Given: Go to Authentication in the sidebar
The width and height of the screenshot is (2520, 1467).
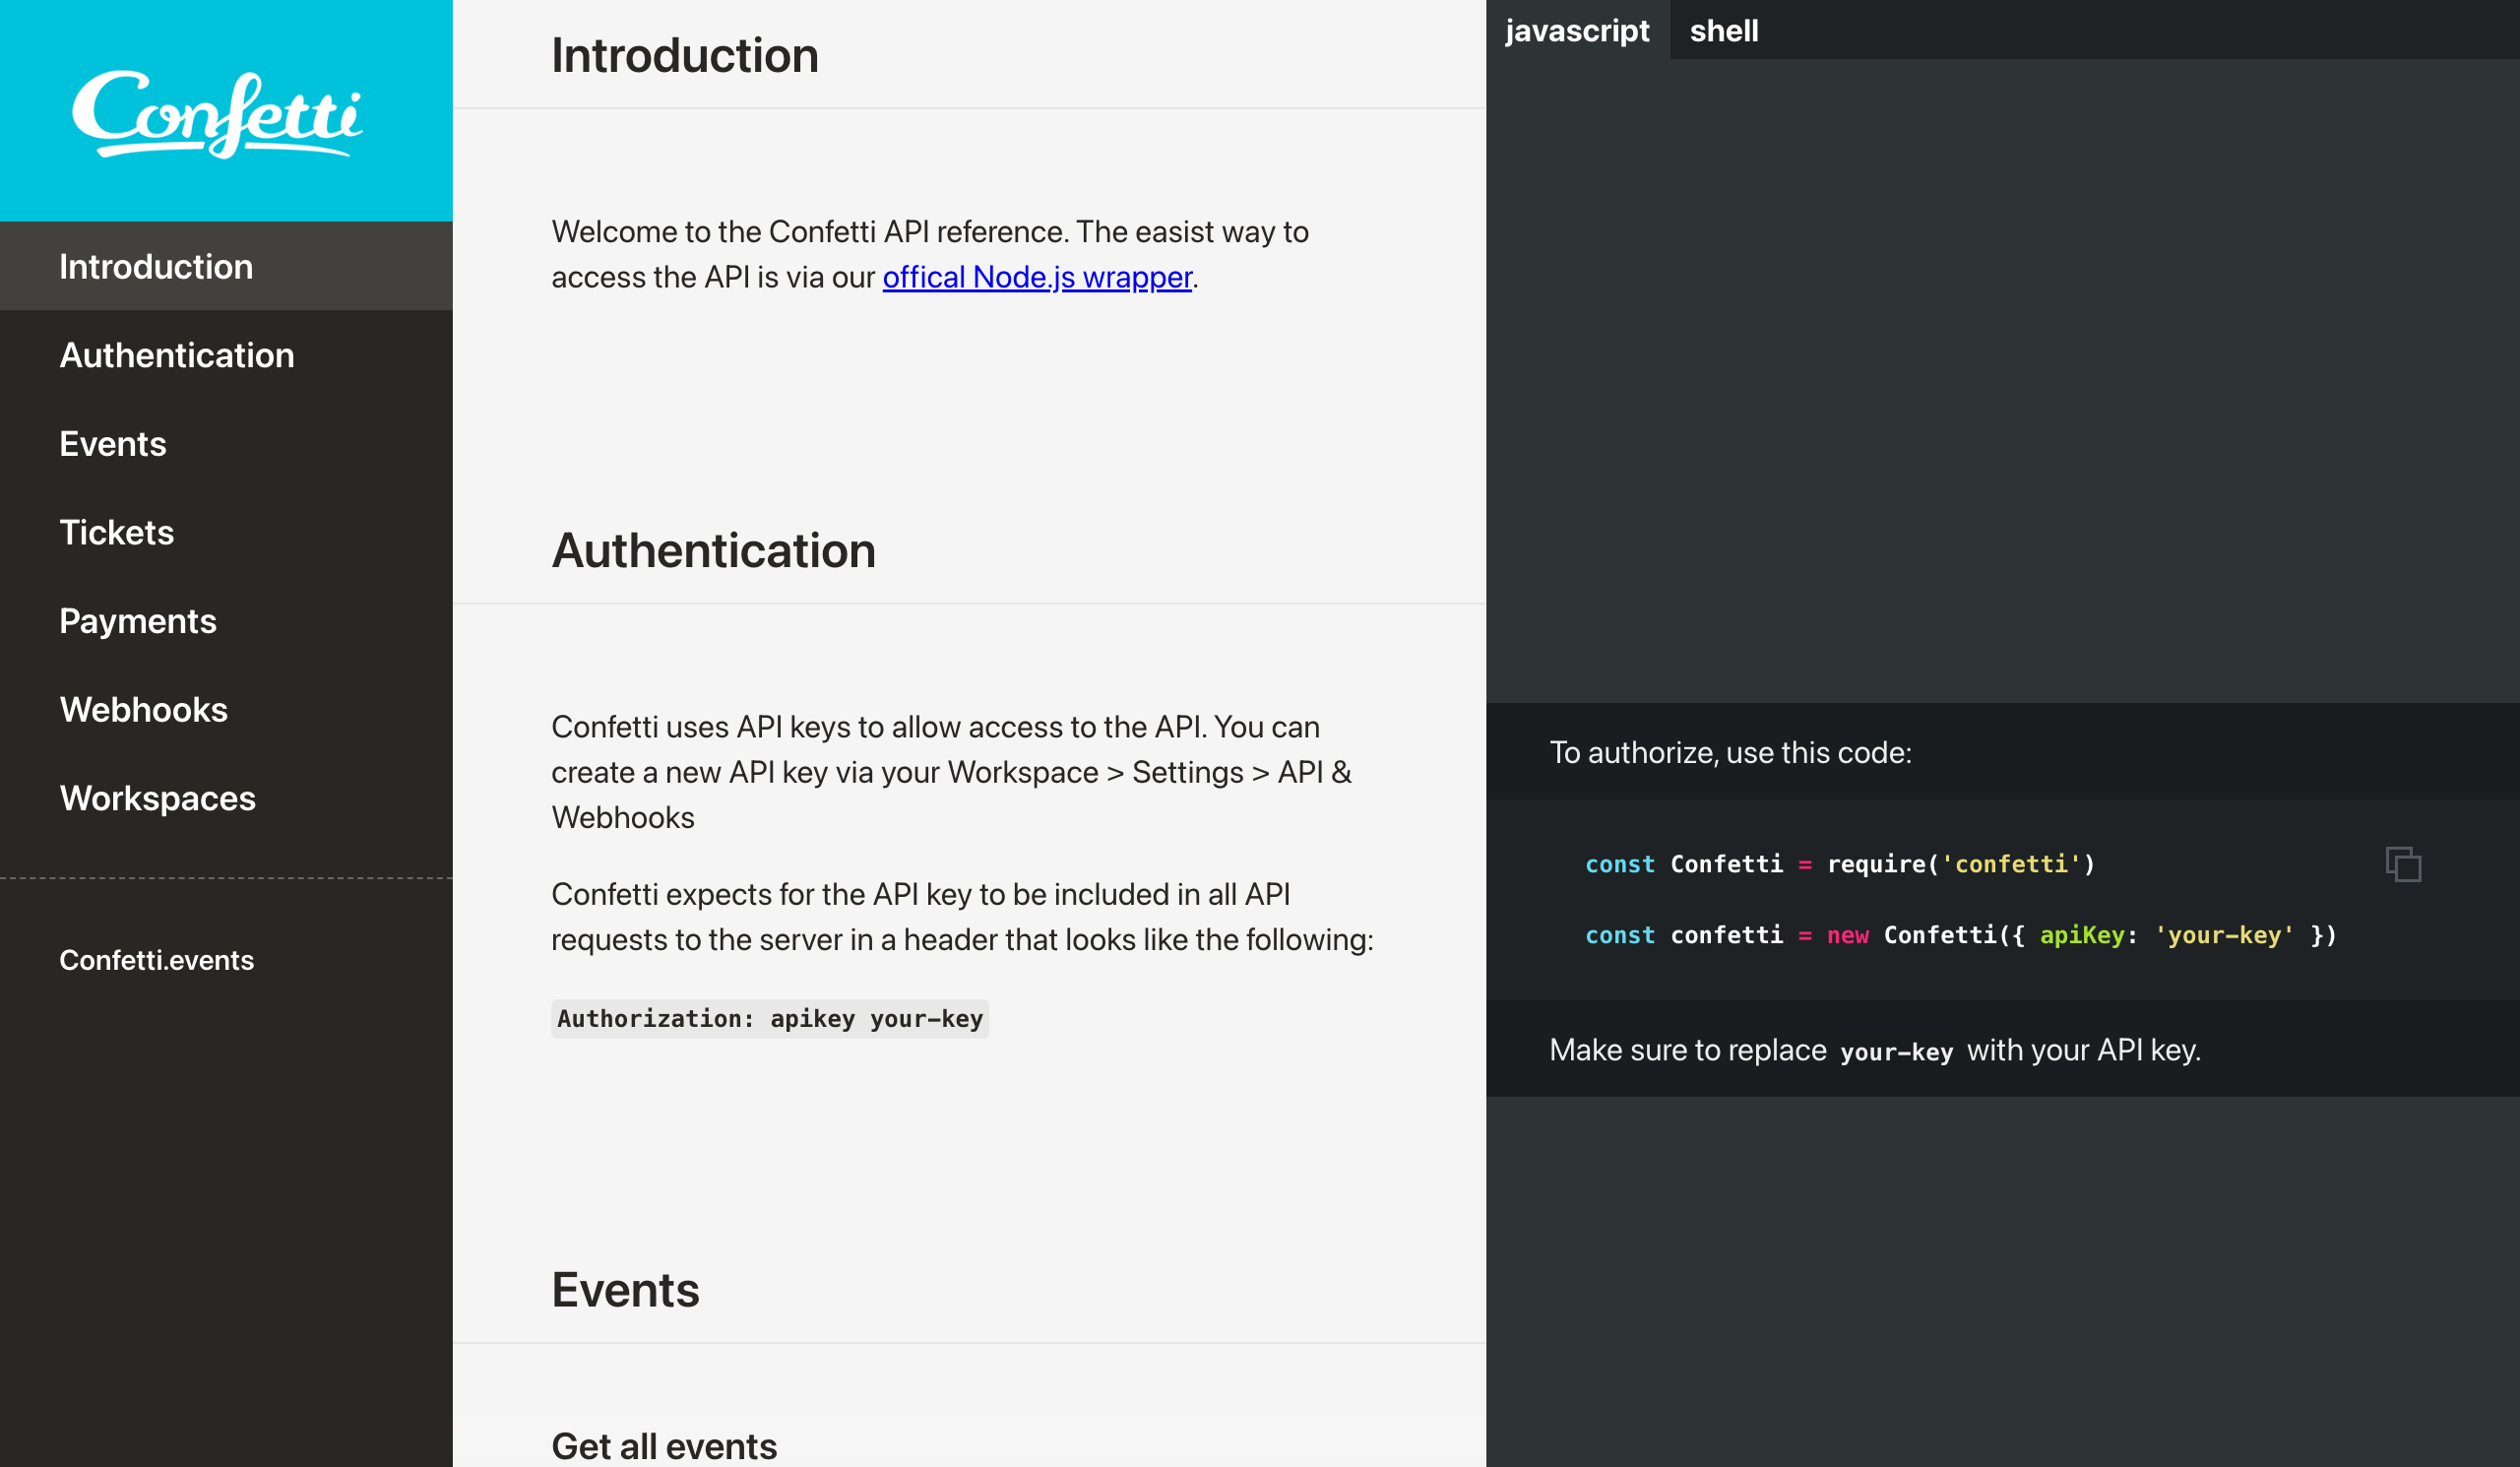Looking at the screenshot, I should (x=226, y=355).
